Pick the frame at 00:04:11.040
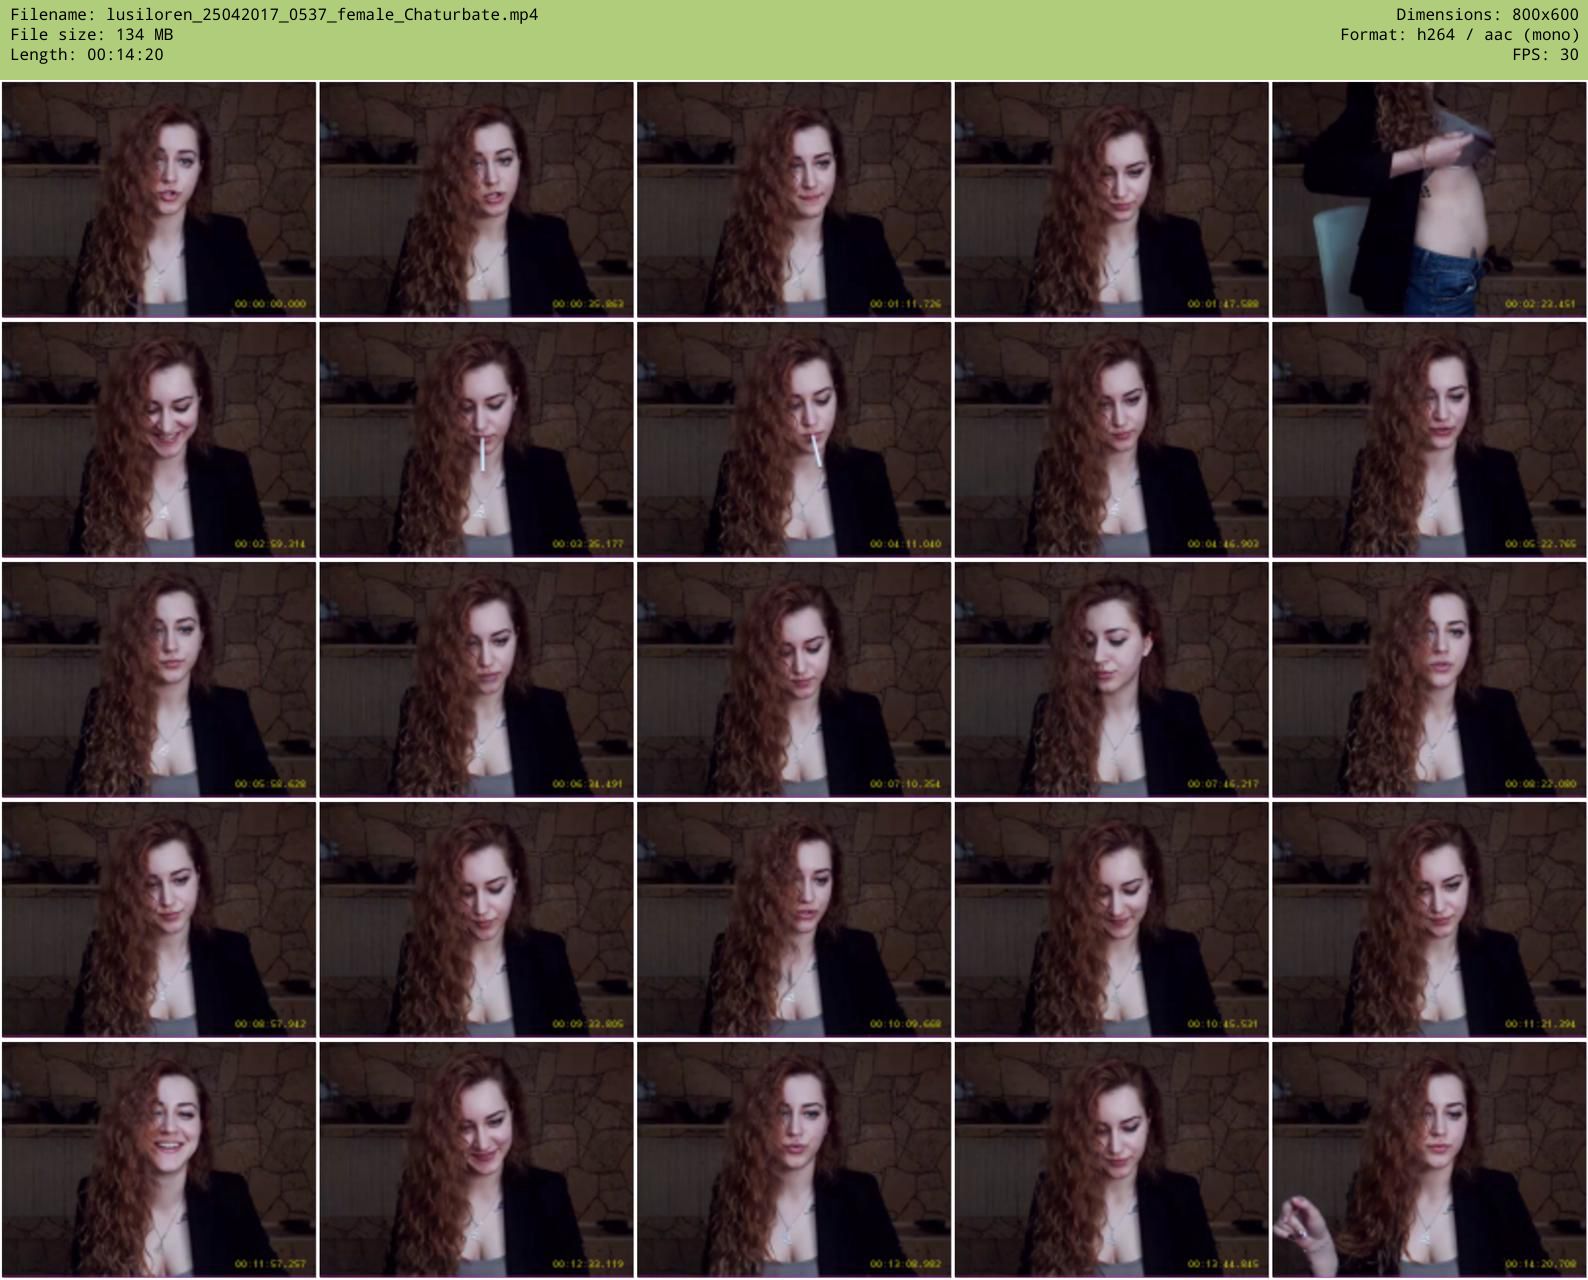1588x1280 pixels. pos(794,440)
